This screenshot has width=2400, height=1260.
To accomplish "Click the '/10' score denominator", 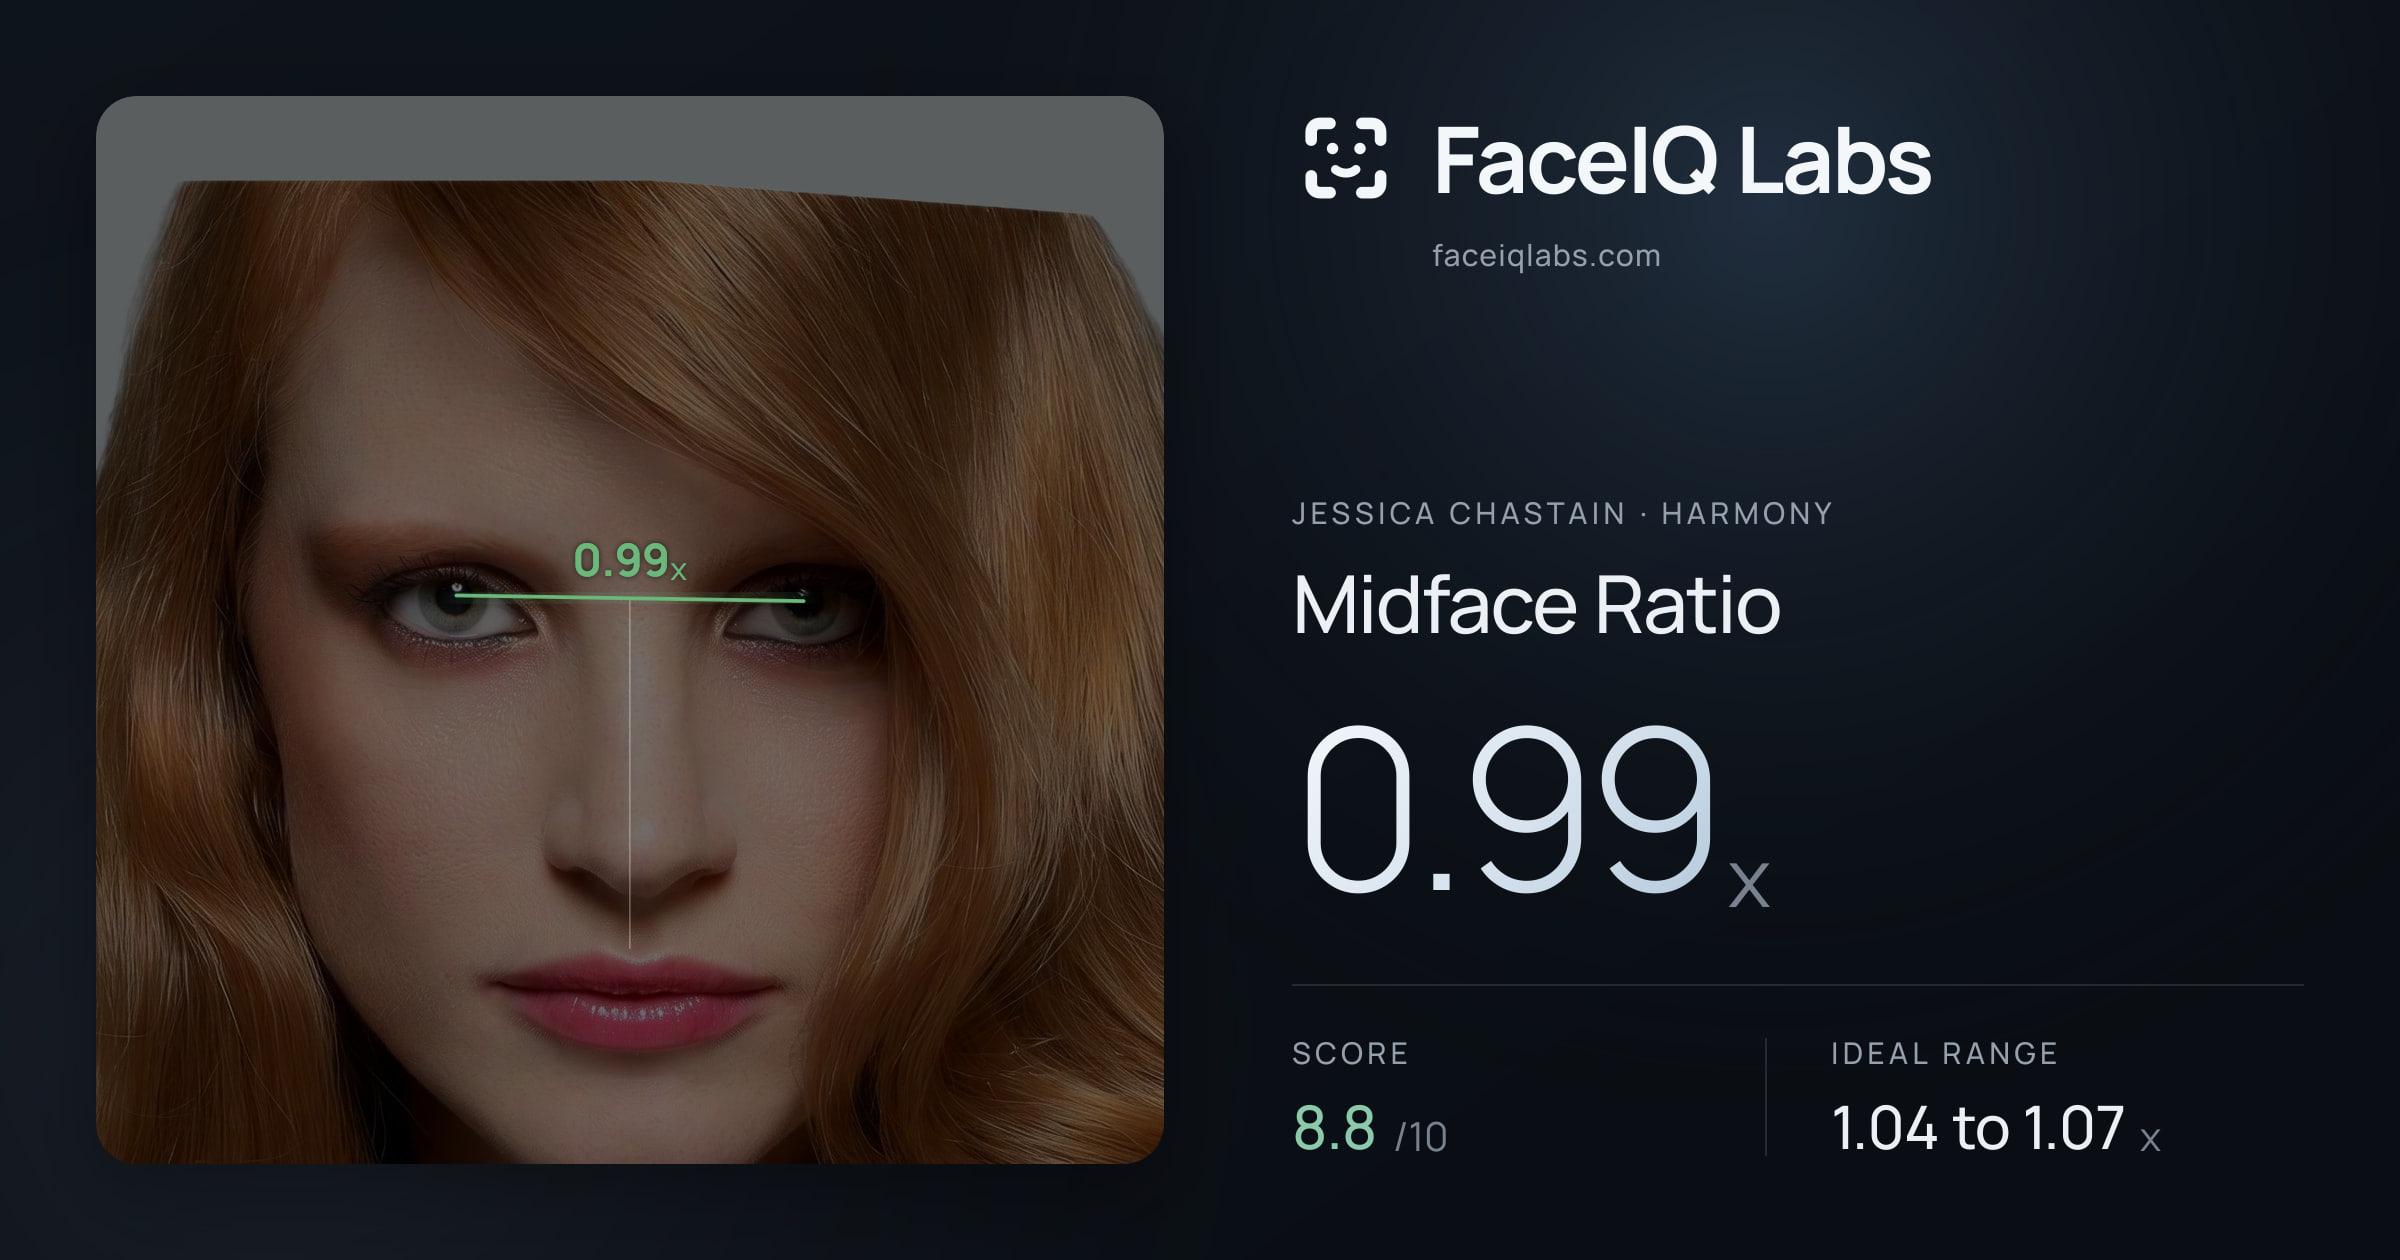I will 1421,1137.
